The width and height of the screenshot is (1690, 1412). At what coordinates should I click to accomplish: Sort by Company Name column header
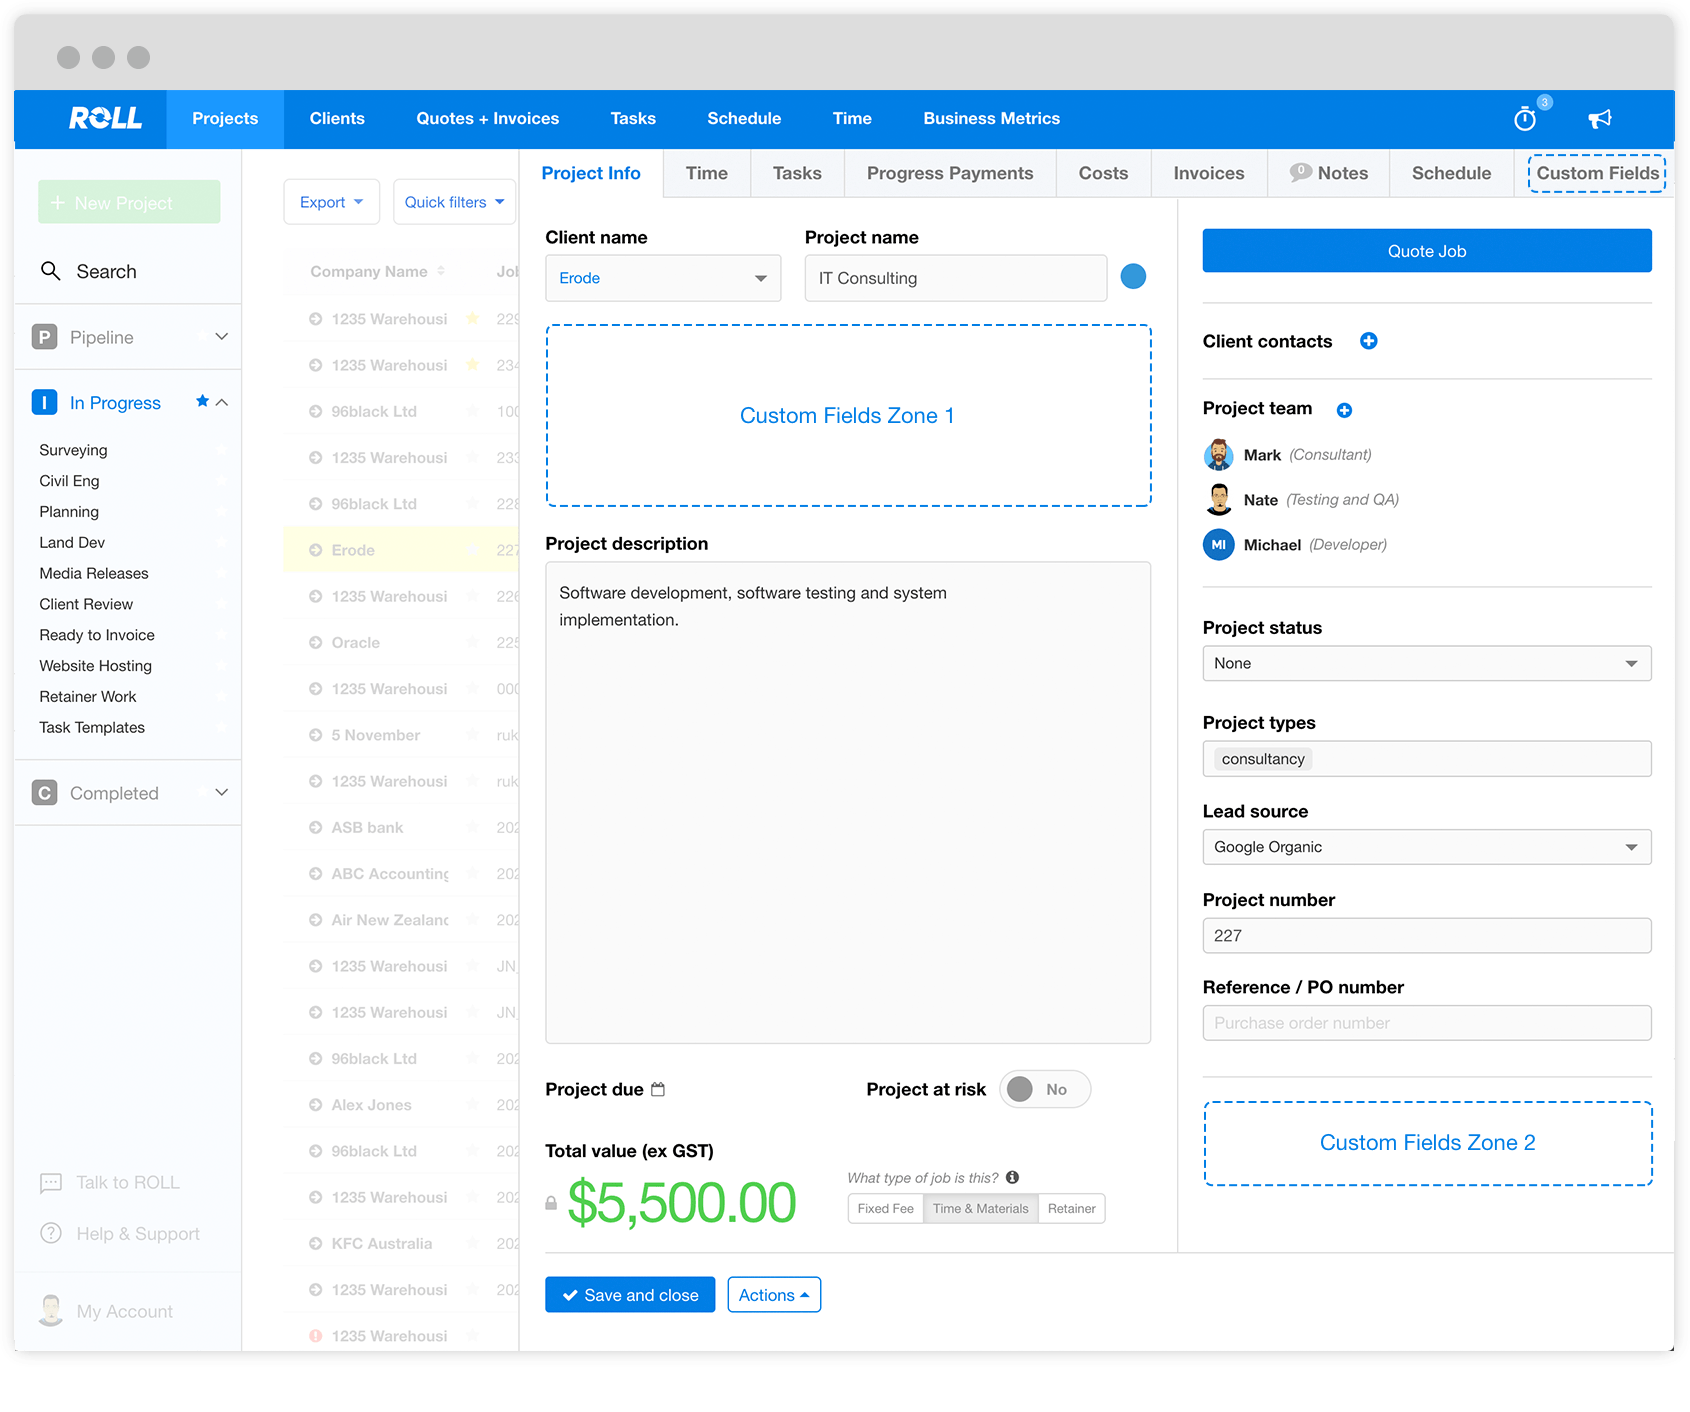coord(377,271)
